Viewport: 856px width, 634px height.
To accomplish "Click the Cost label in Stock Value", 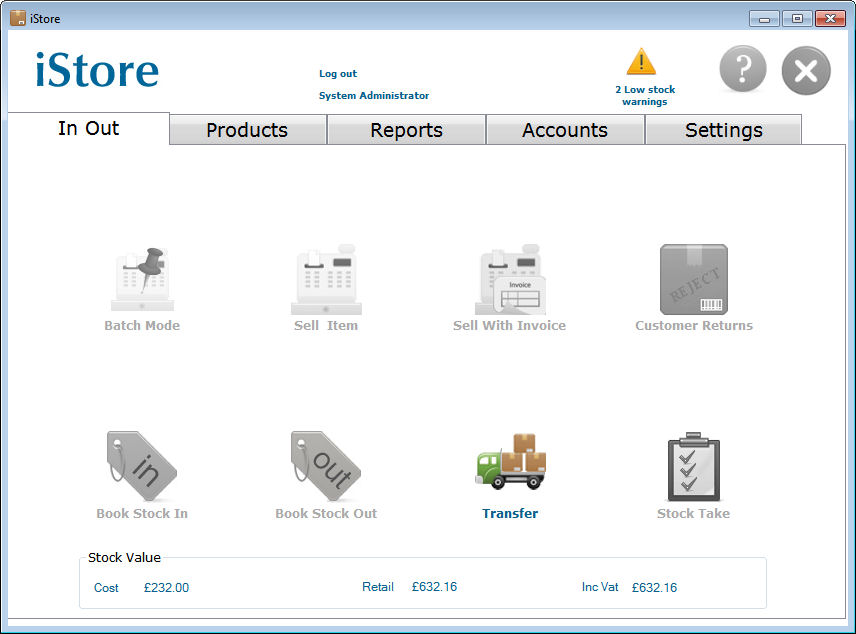I will point(106,588).
